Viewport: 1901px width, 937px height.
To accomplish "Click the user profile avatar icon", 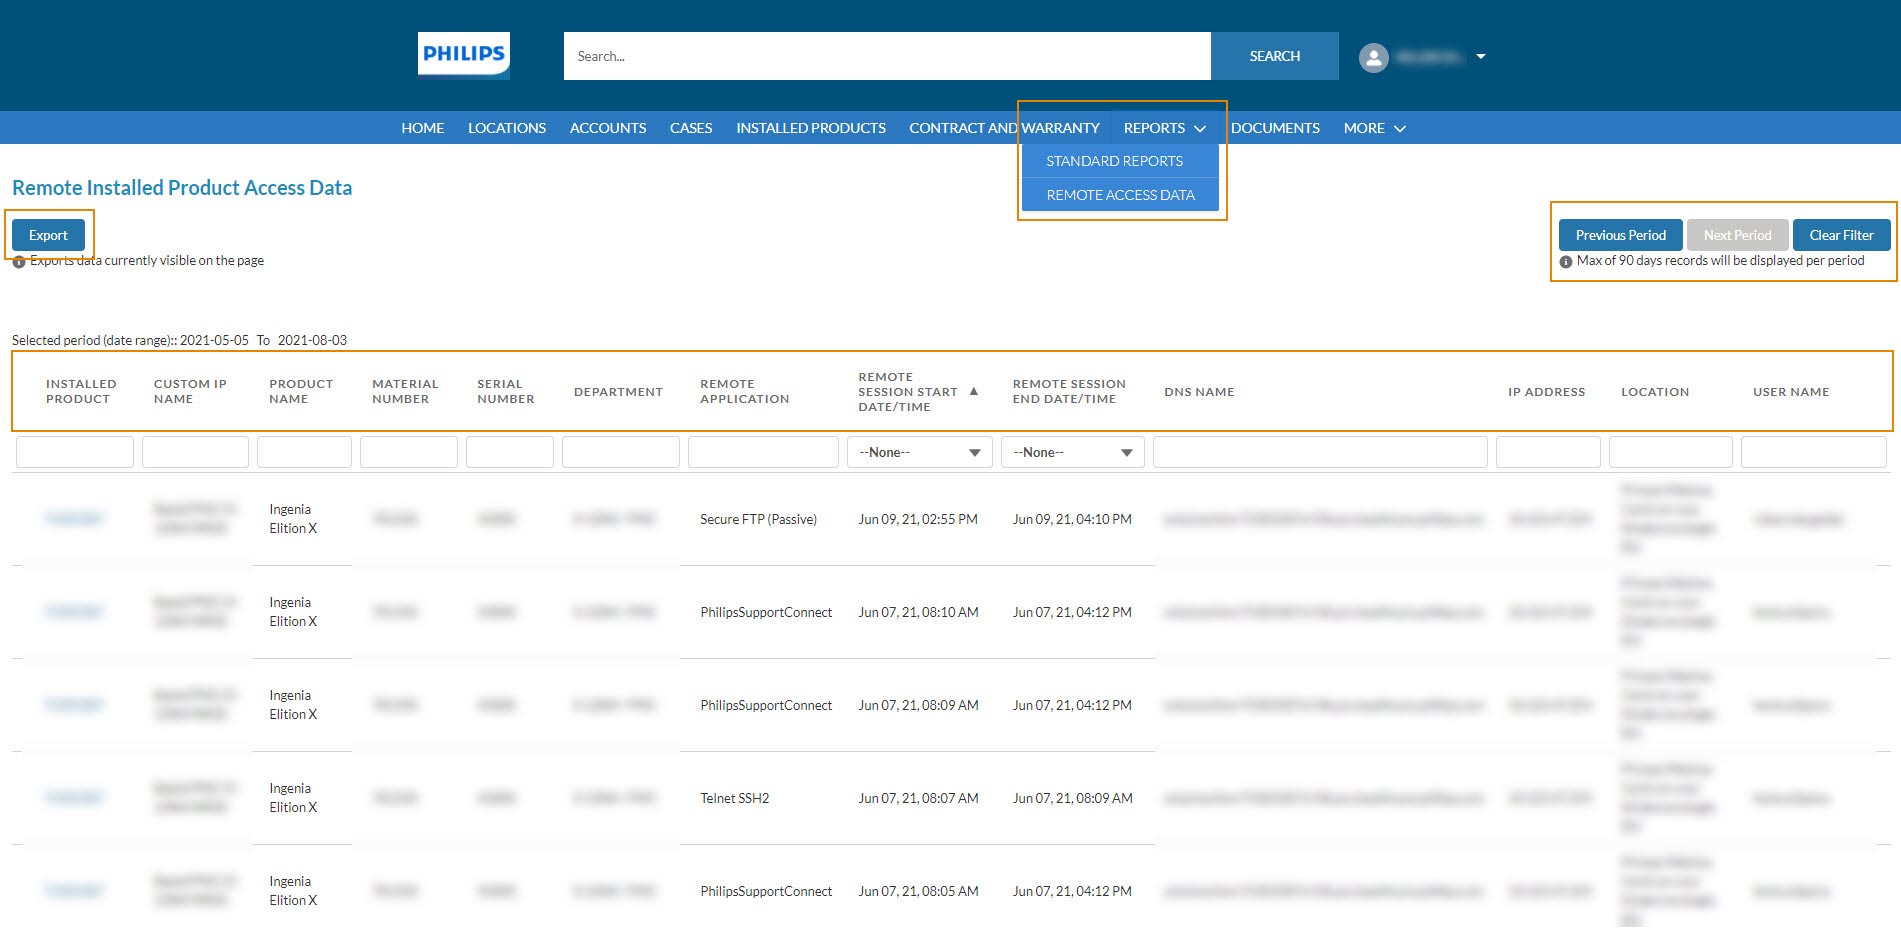I will point(1373,57).
